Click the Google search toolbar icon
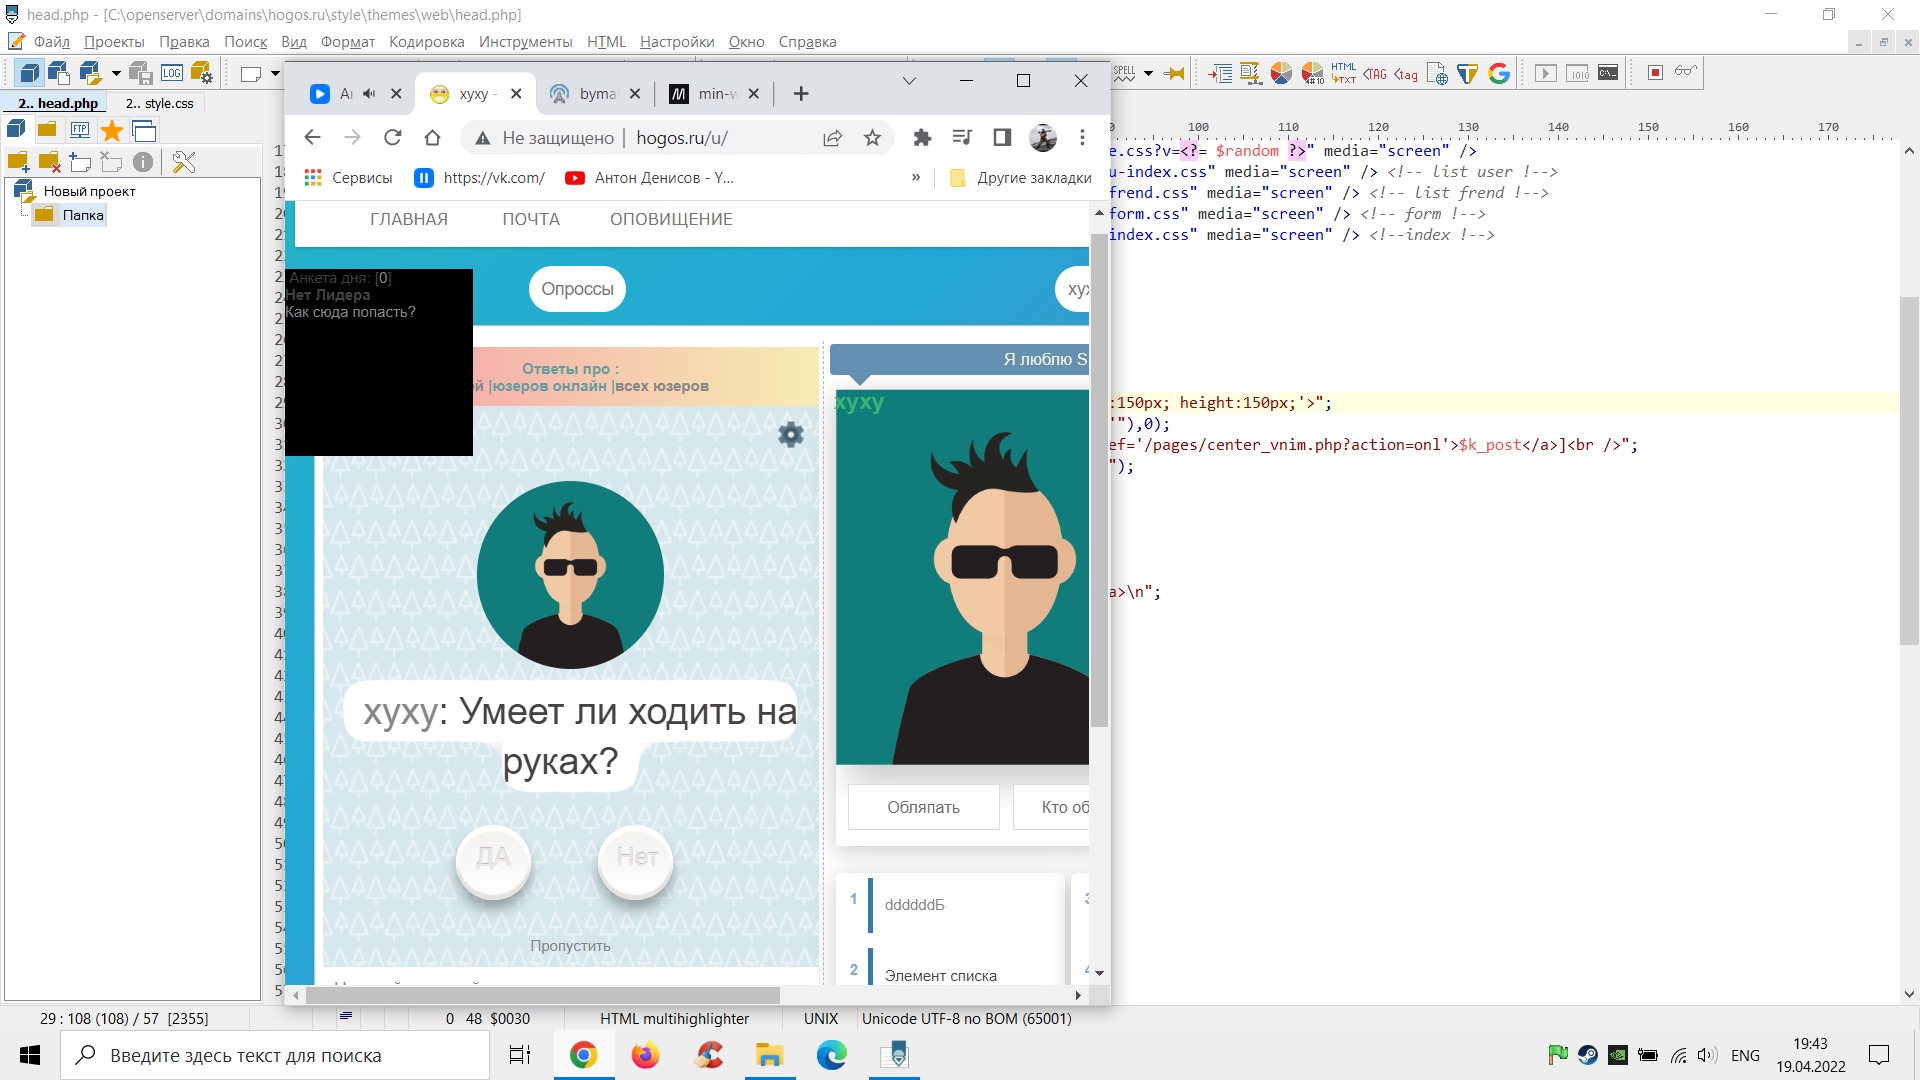The height and width of the screenshot is (1080, 1920). click(x=1498, y=73)
